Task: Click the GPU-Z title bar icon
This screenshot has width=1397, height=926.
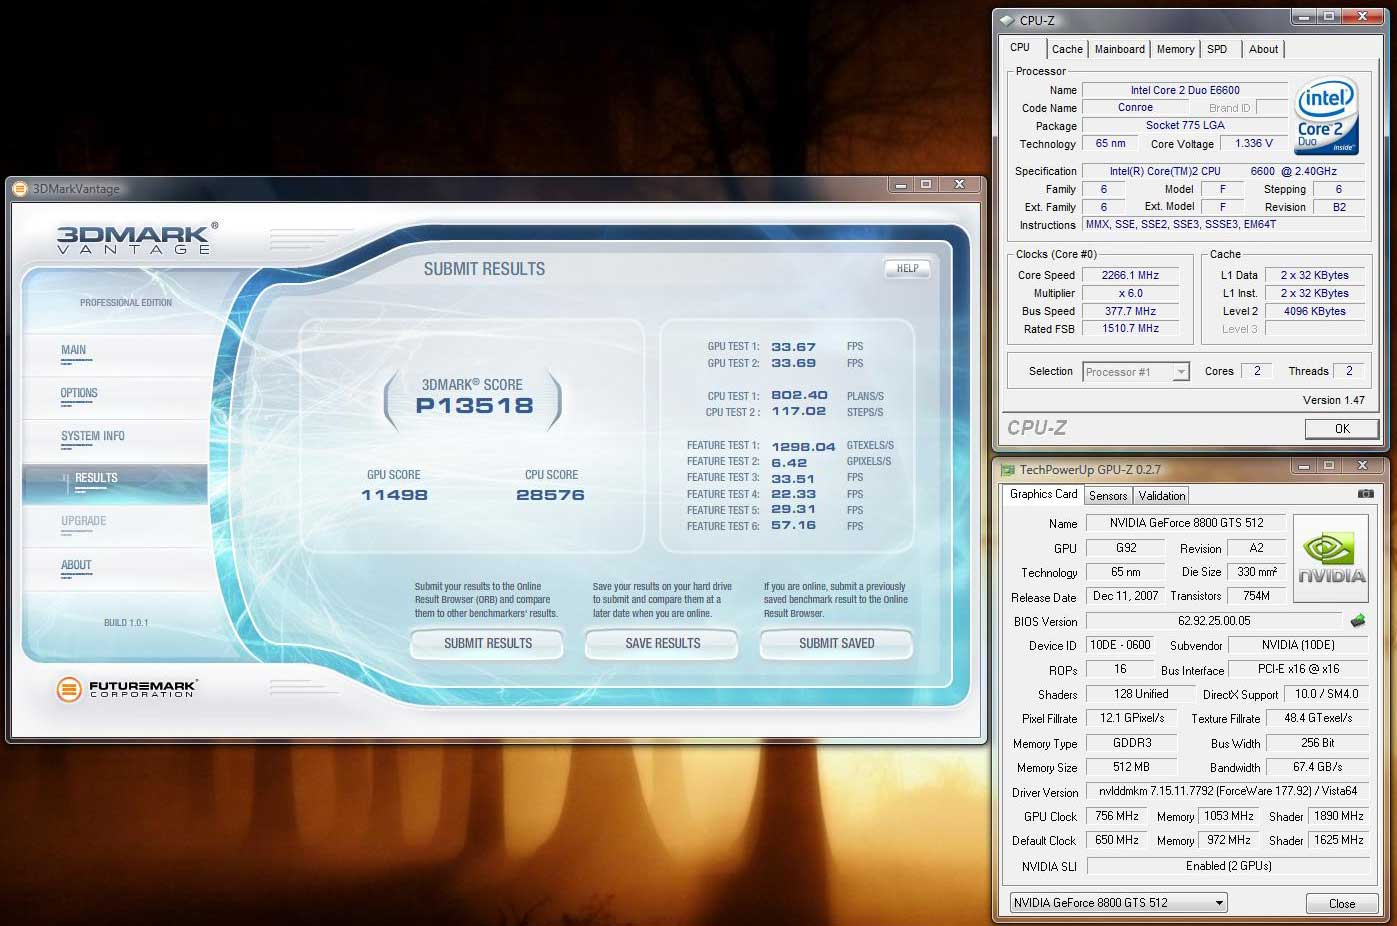Action: (1007, 469)
